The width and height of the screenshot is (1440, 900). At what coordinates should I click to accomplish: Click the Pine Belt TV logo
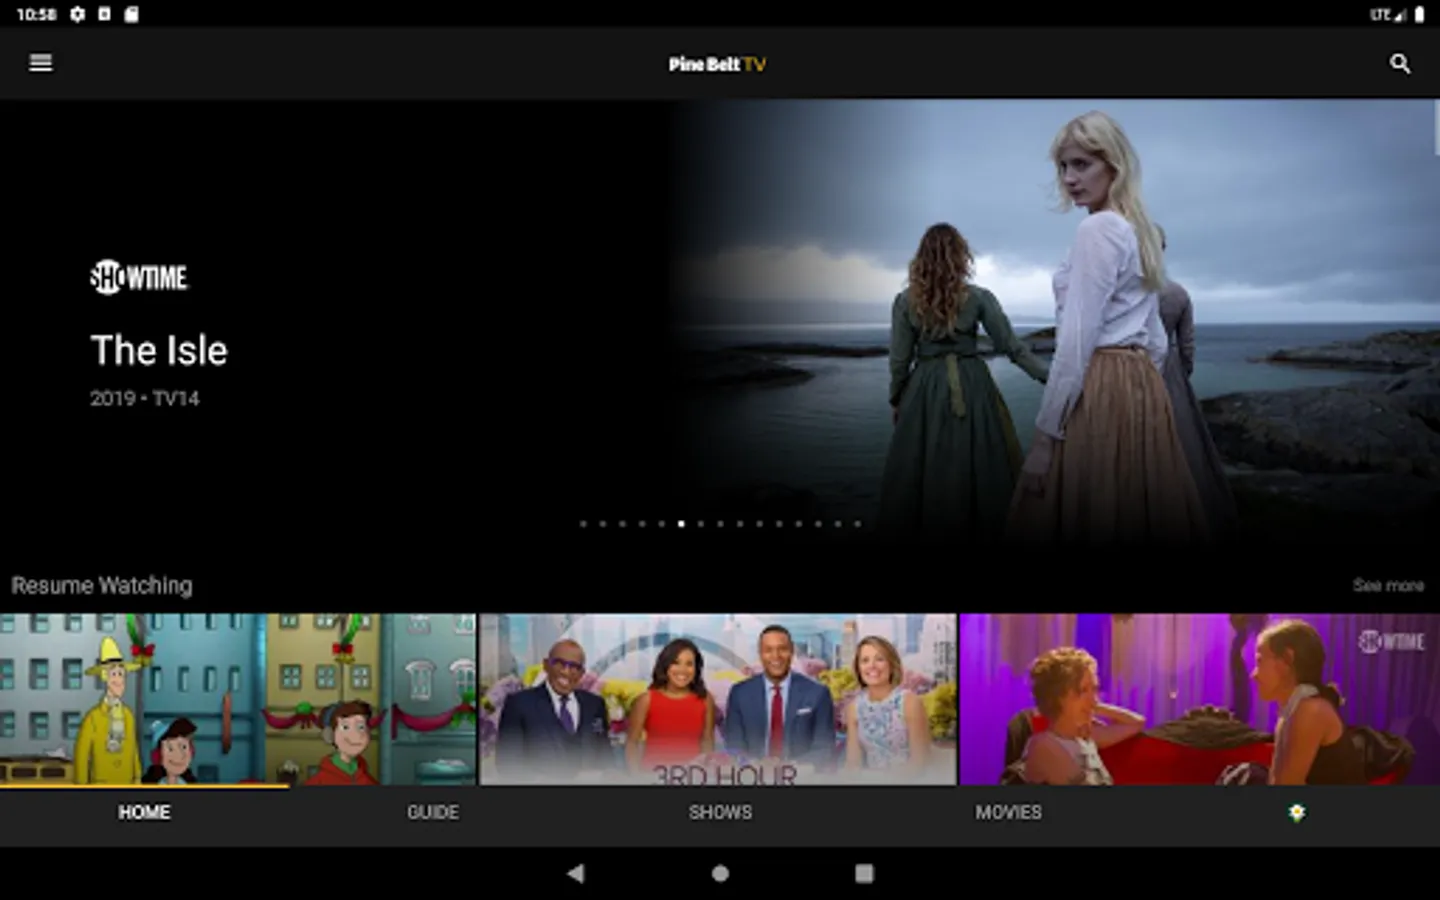click(718, 64)
